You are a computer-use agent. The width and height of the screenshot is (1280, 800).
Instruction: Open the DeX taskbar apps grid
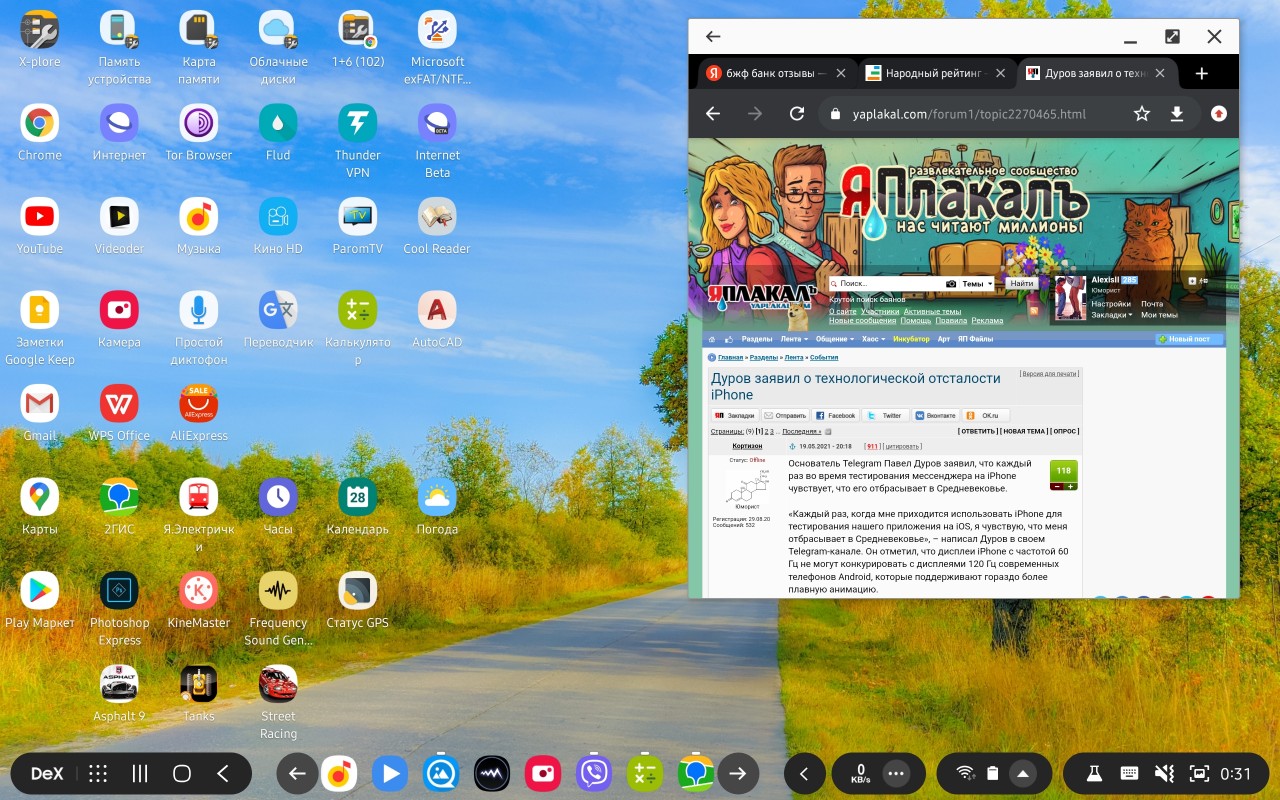[x=98, y=773]
